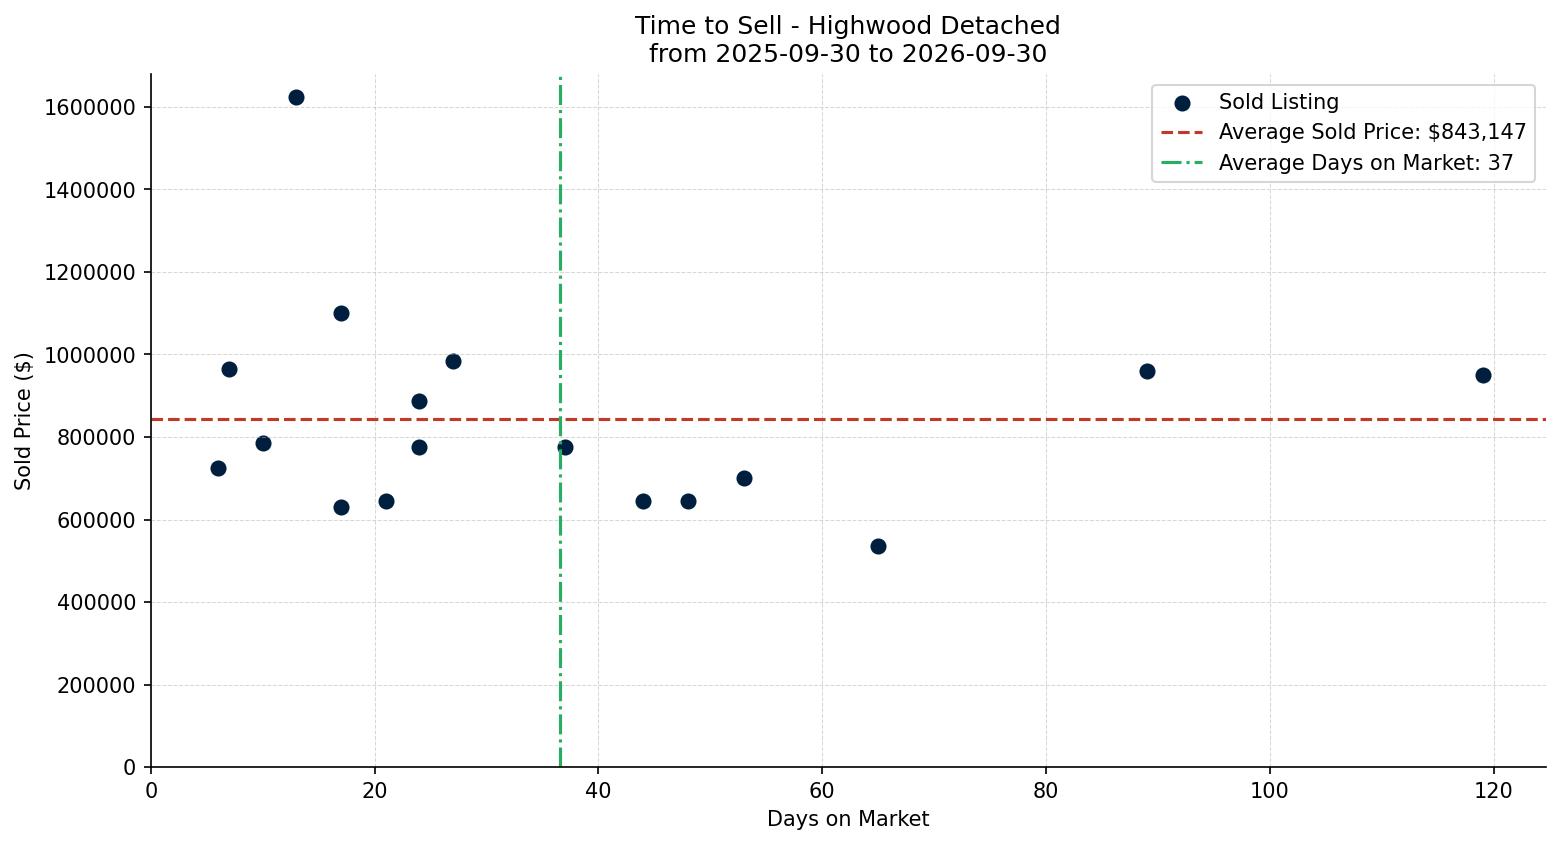
Task: Select the y-axis tick label "1400000"
Action: [x=90, y=190]
